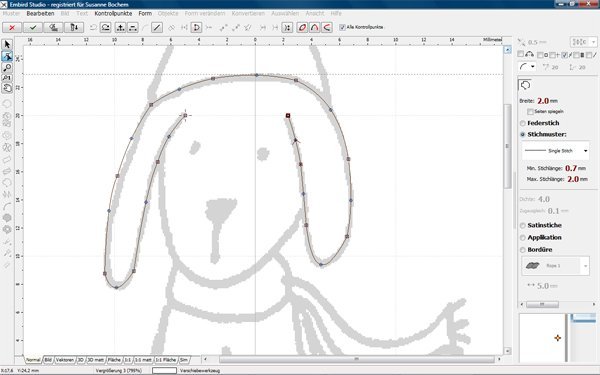Toggle the Seiten spiegeln checkbox
The width and height of the screenshot is (600, 375).
tap(530, 112)
